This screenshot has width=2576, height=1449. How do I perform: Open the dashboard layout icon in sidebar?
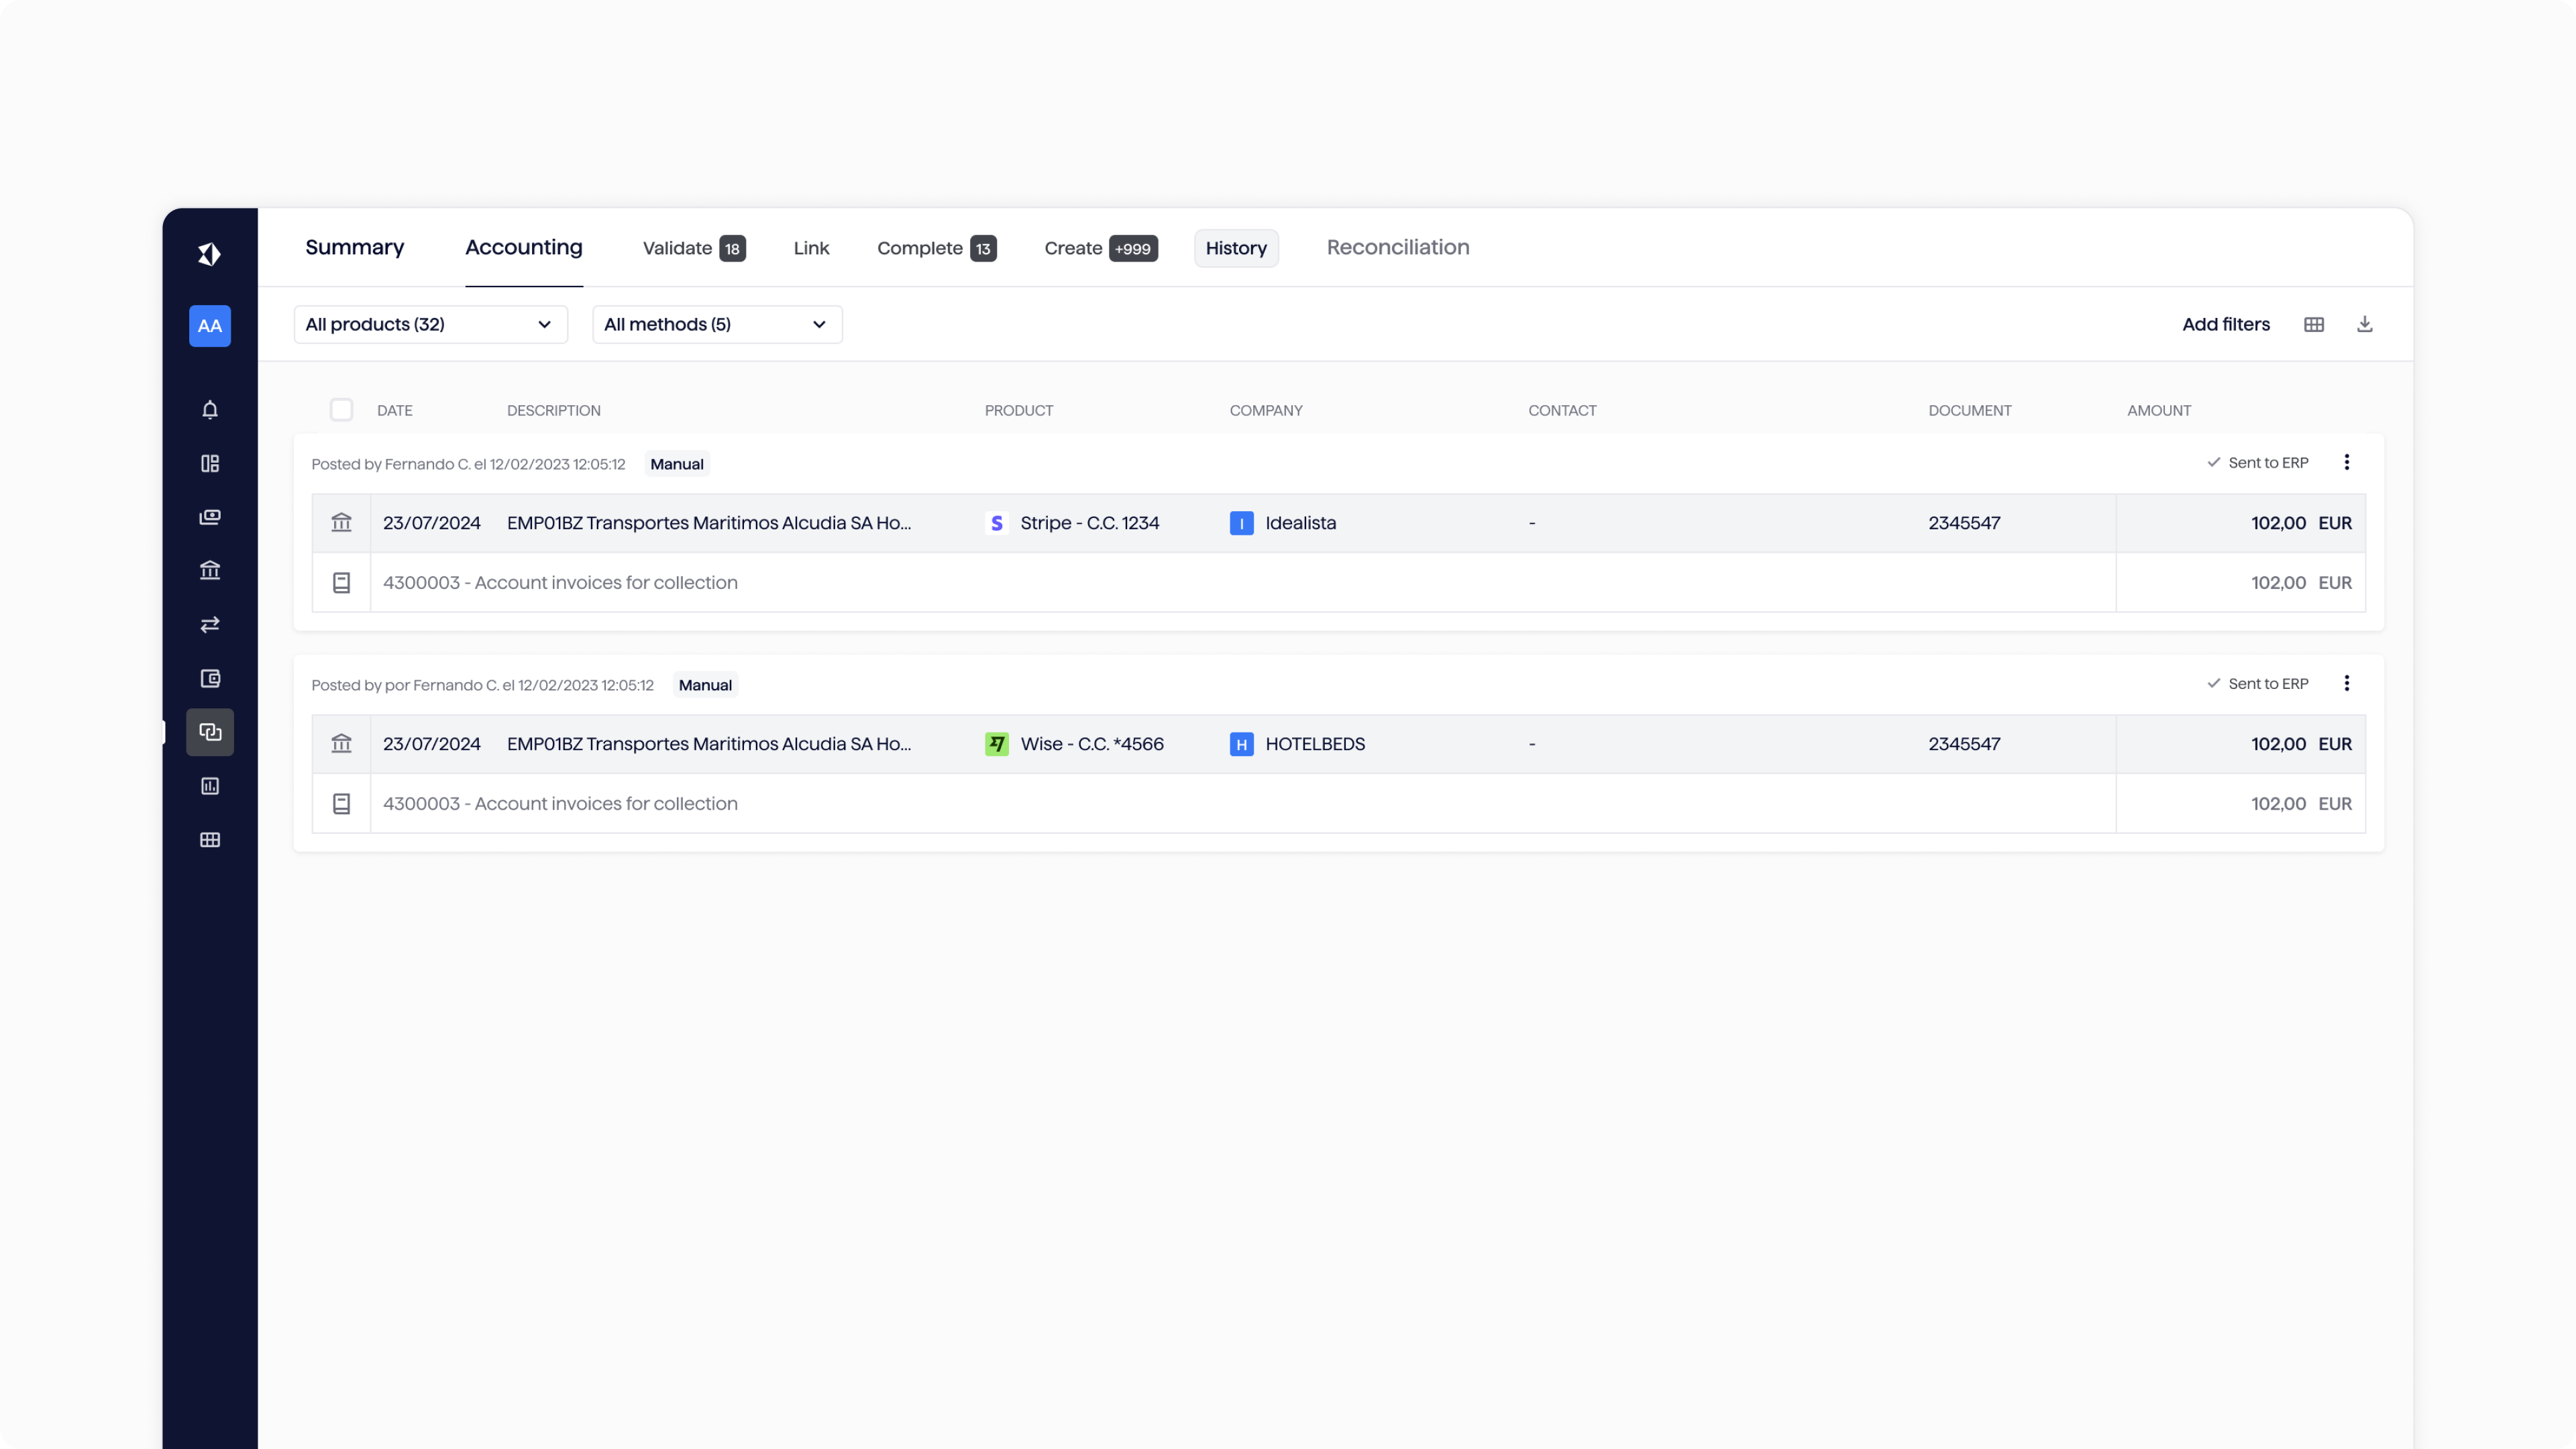click(209, 464)
